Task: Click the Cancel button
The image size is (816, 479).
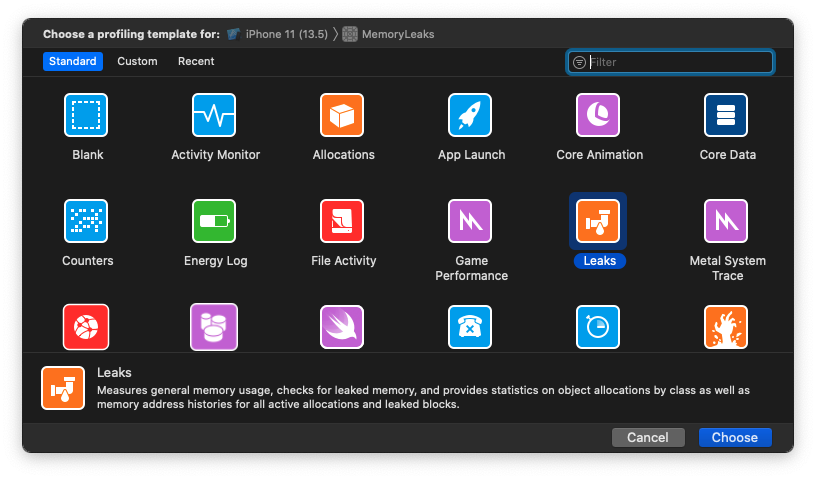Action: (648, 437)
